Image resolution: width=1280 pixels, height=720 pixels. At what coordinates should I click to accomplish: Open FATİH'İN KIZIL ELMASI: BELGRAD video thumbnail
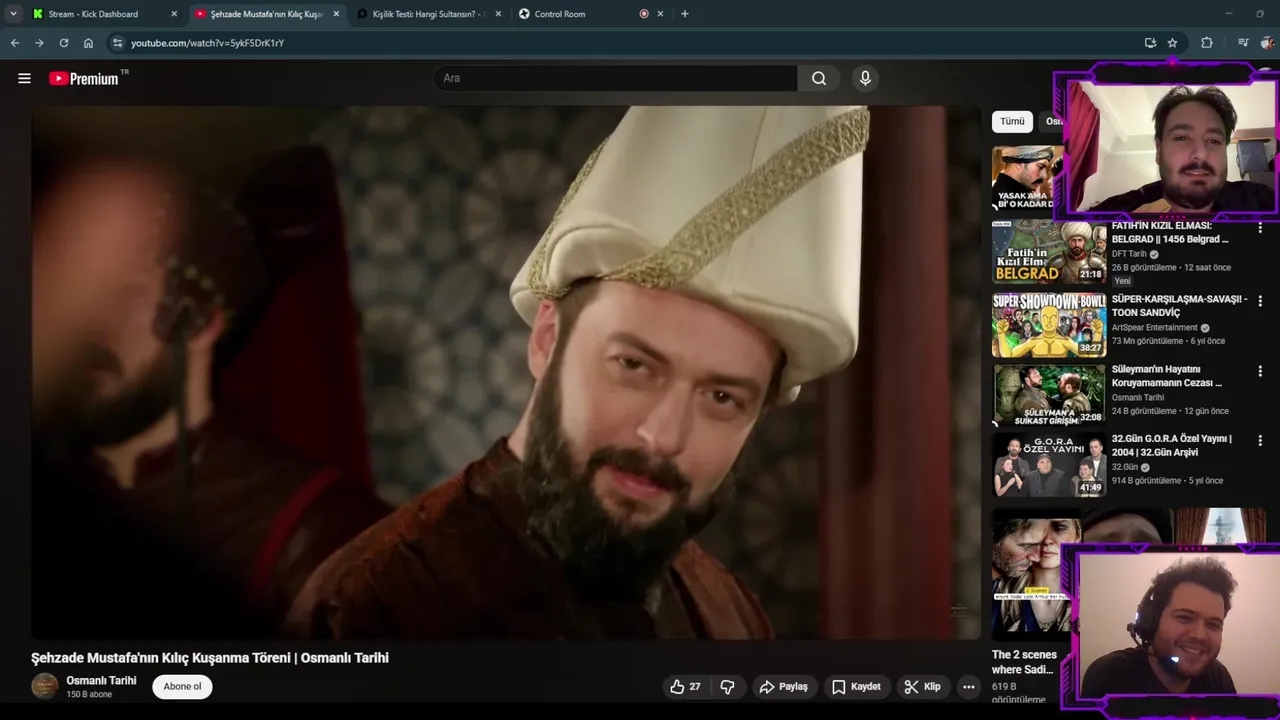(x=1049, y=252)
